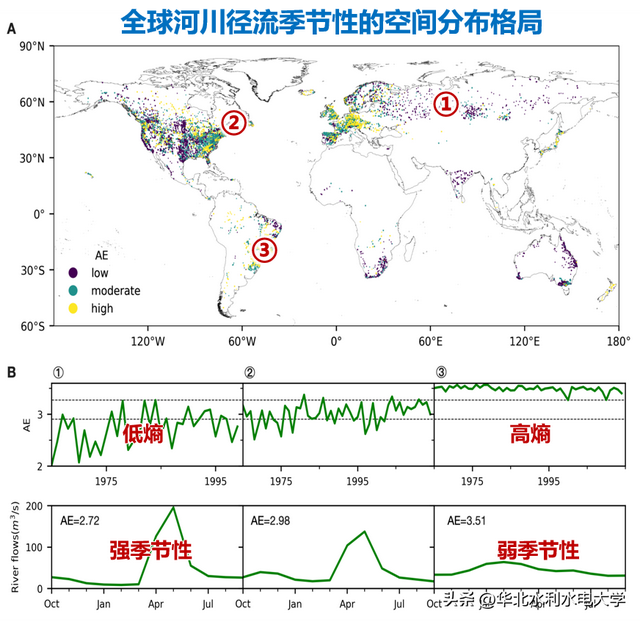This screenshot has height=622, width=640.
Task: Click the '90°N' latitude label
Action: coord(31,46)
